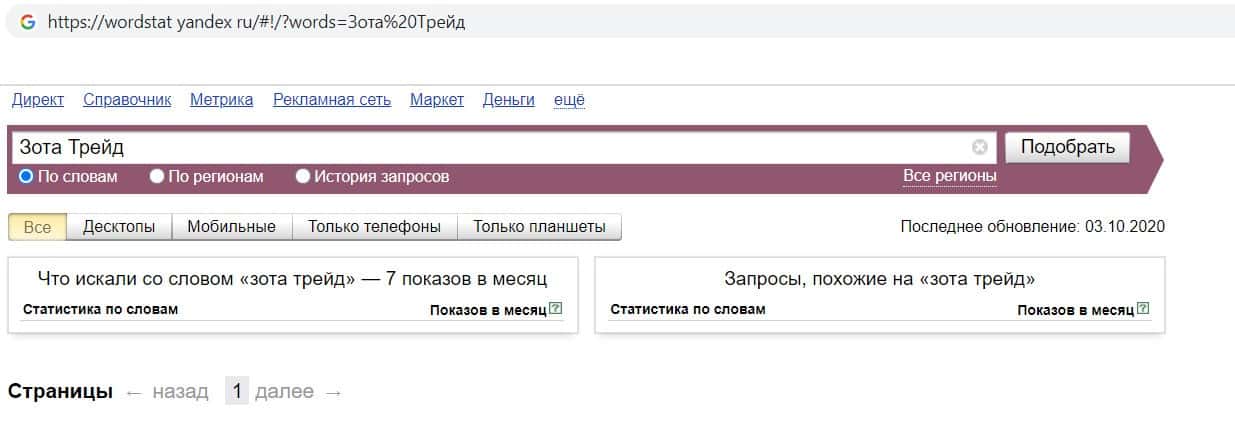Expand the «ещё» services menu
This screenshot has width=1235, height=429.
(569, 100)
